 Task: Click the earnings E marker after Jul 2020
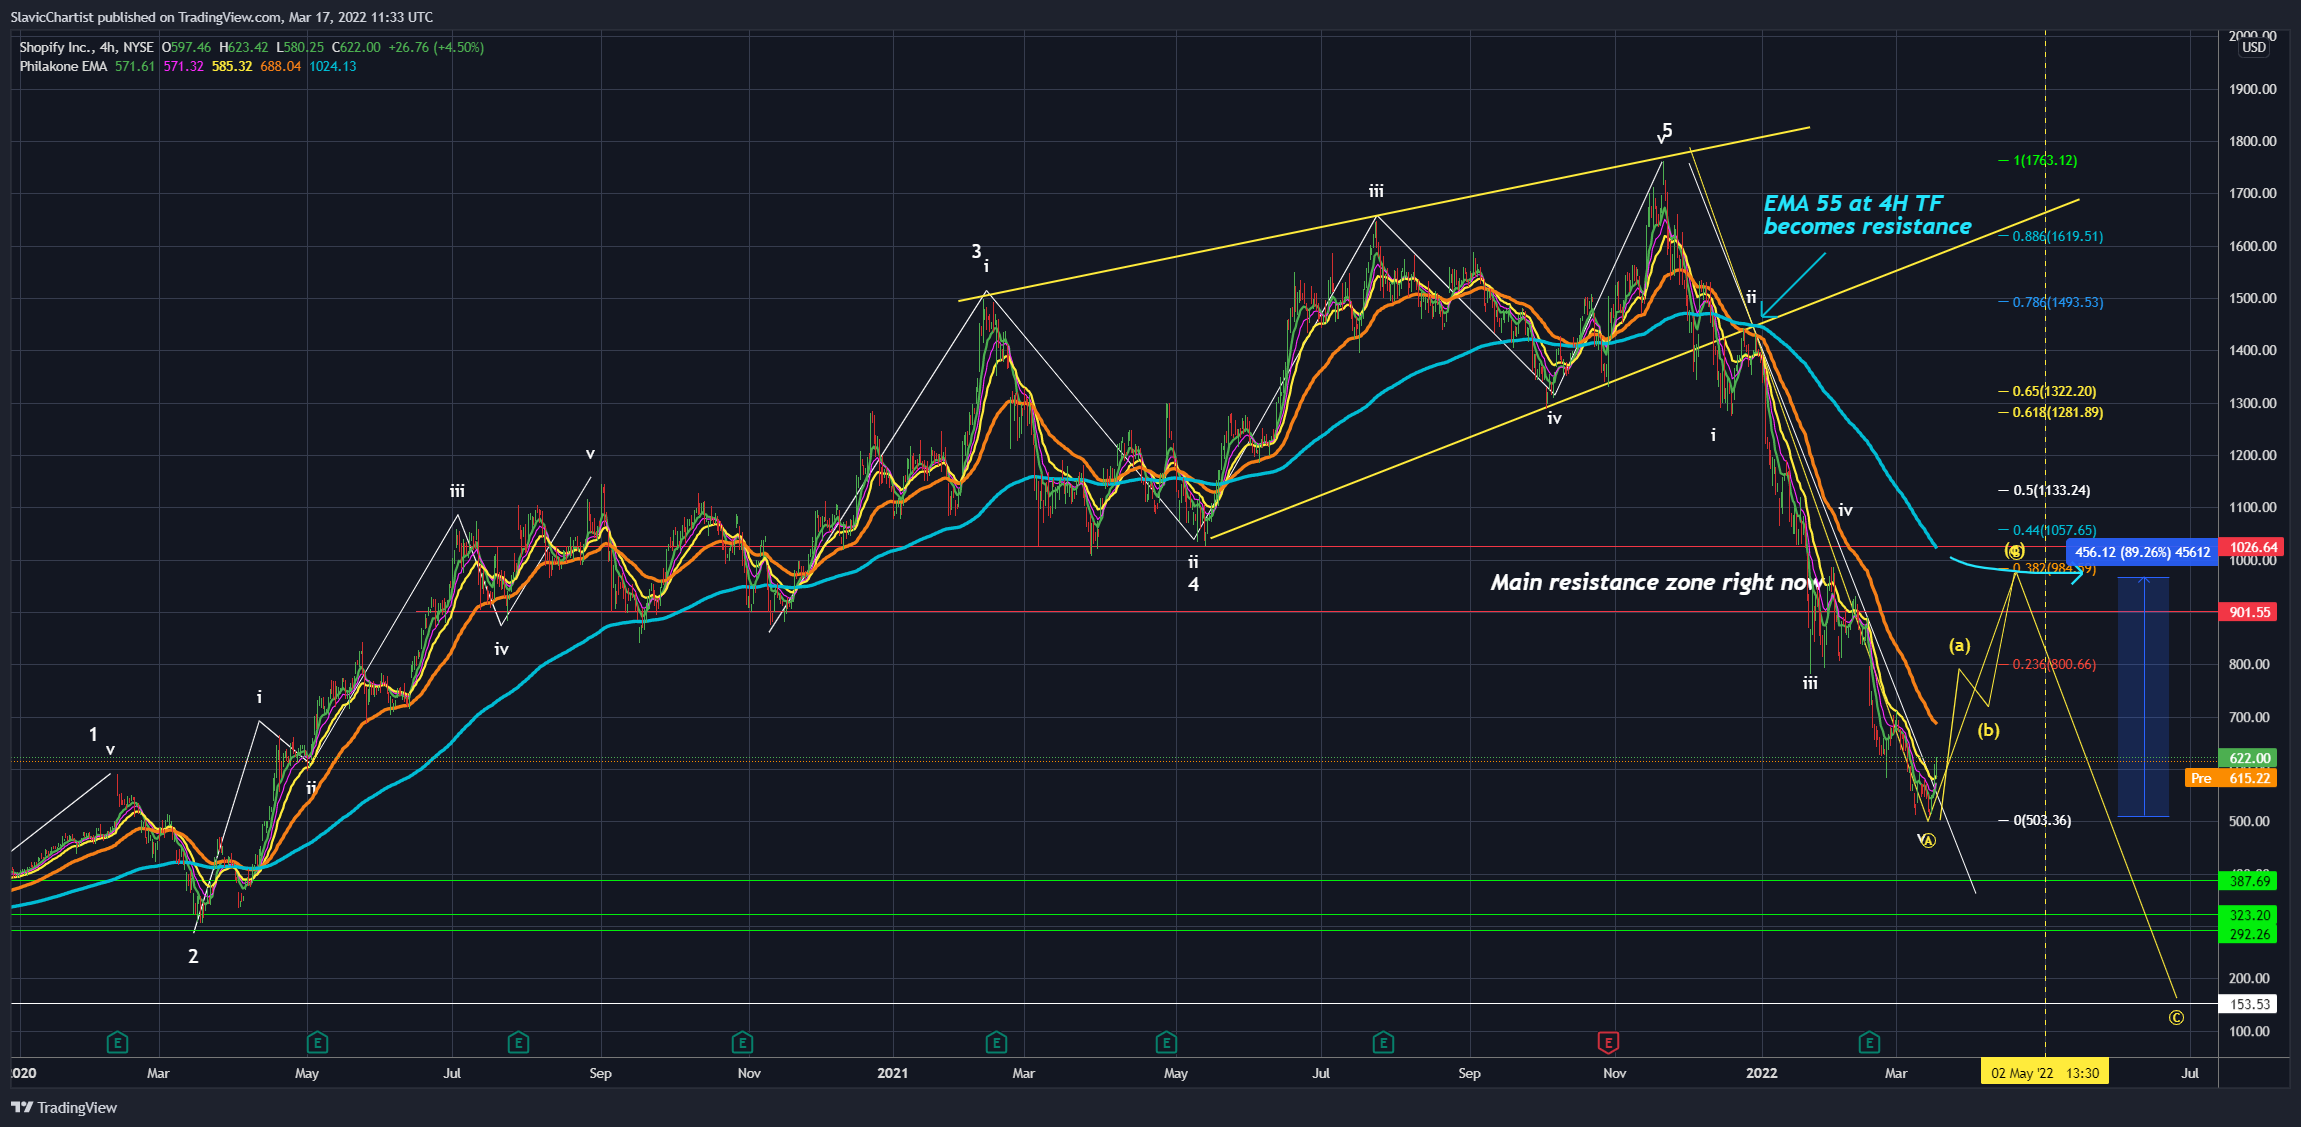click(x=518, y=1043)
